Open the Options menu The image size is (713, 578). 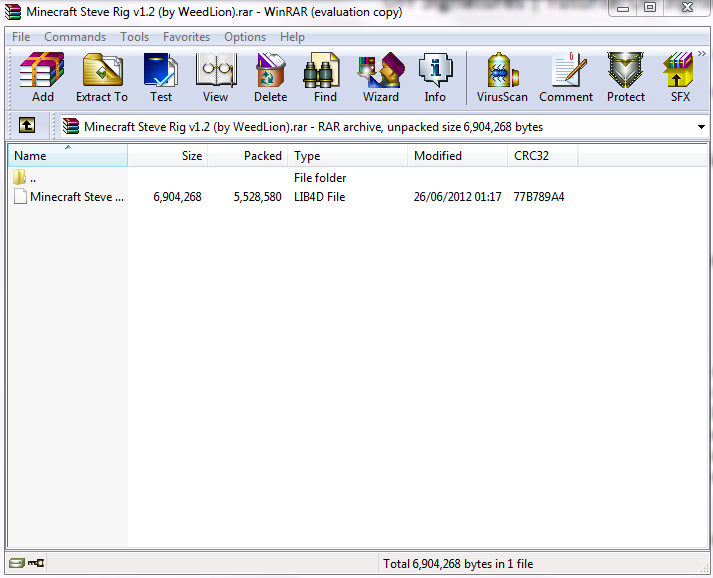tap(245, 37)
